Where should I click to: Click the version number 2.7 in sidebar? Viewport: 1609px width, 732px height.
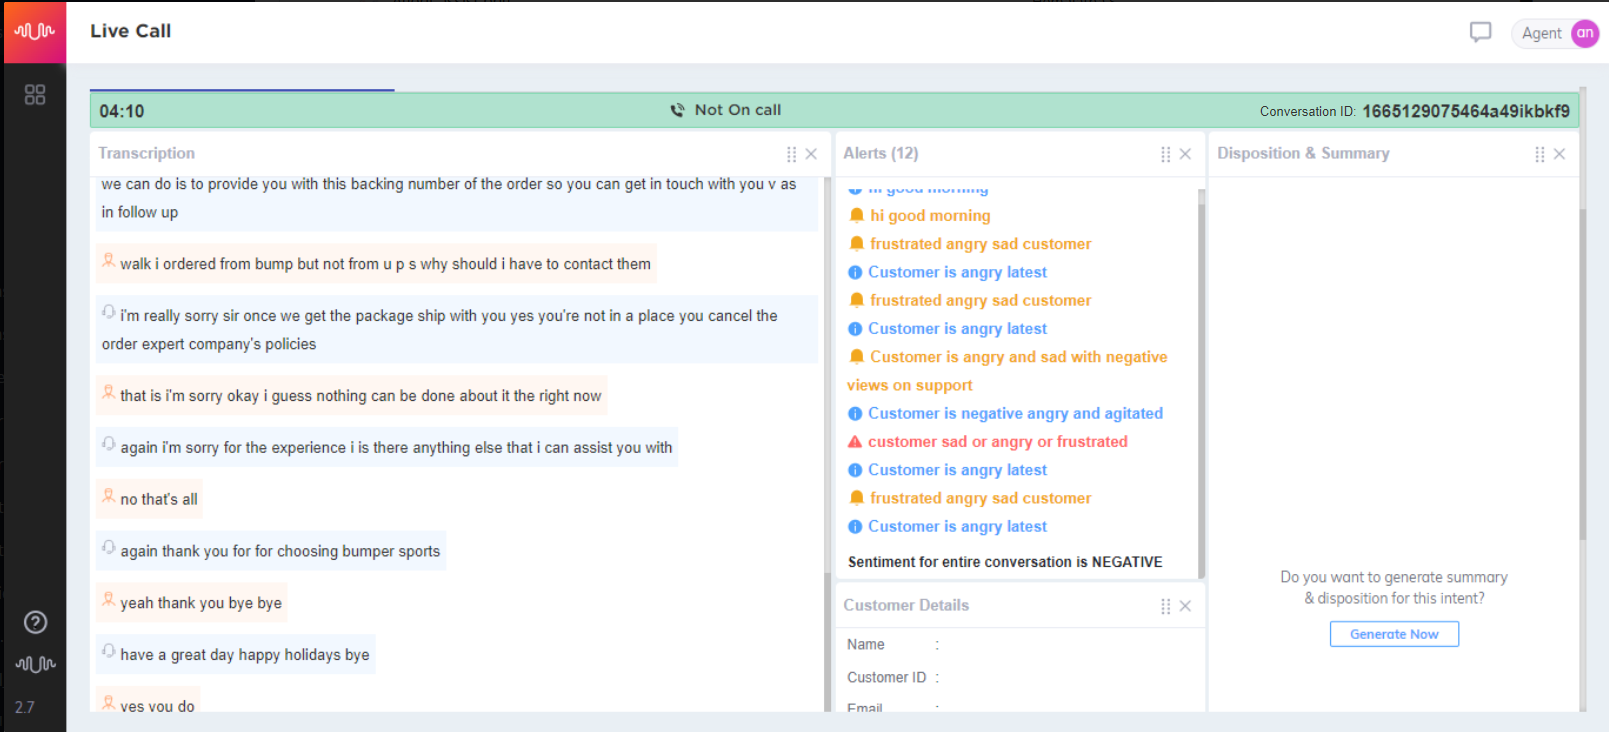[x=25, y=707]
